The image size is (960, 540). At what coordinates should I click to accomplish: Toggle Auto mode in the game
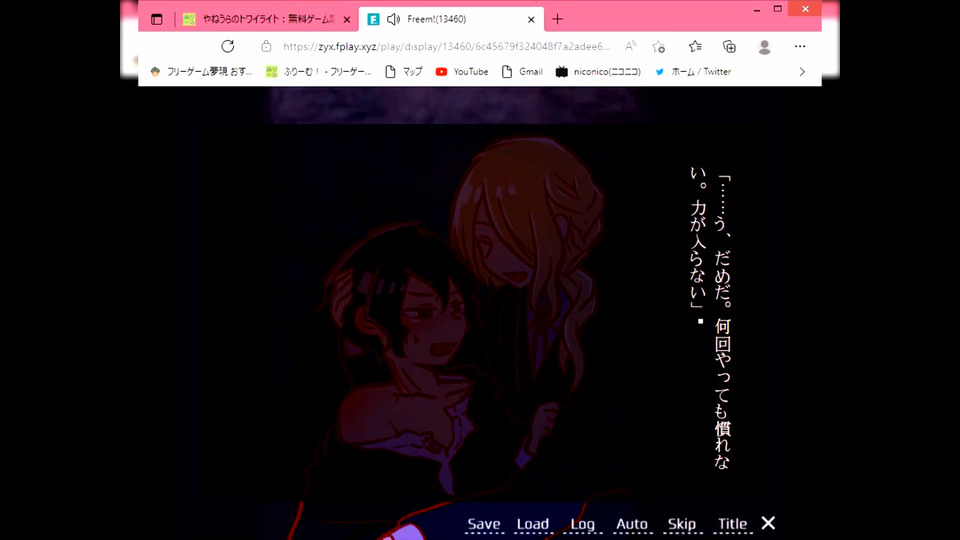631,524
